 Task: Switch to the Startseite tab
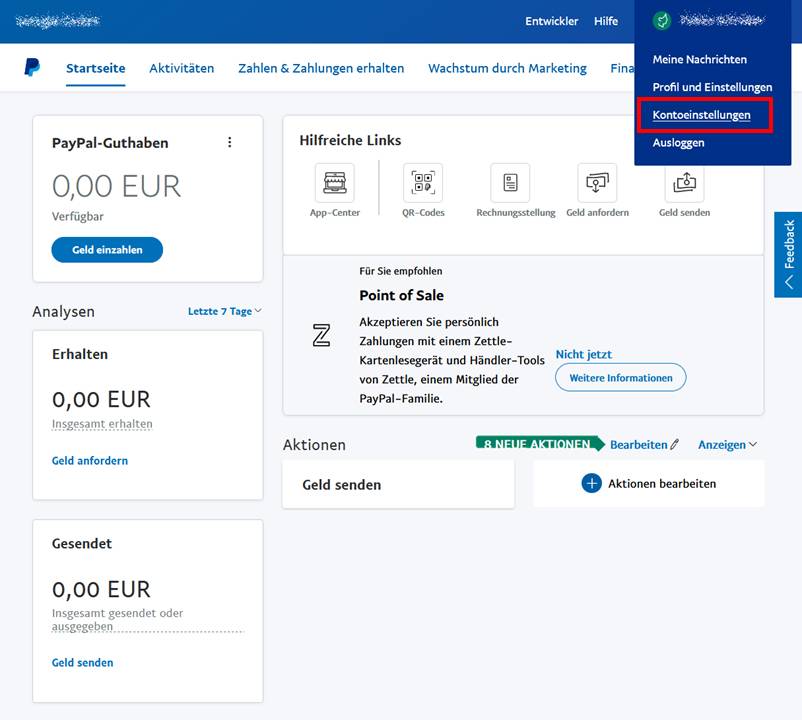[x=96, y=68]
